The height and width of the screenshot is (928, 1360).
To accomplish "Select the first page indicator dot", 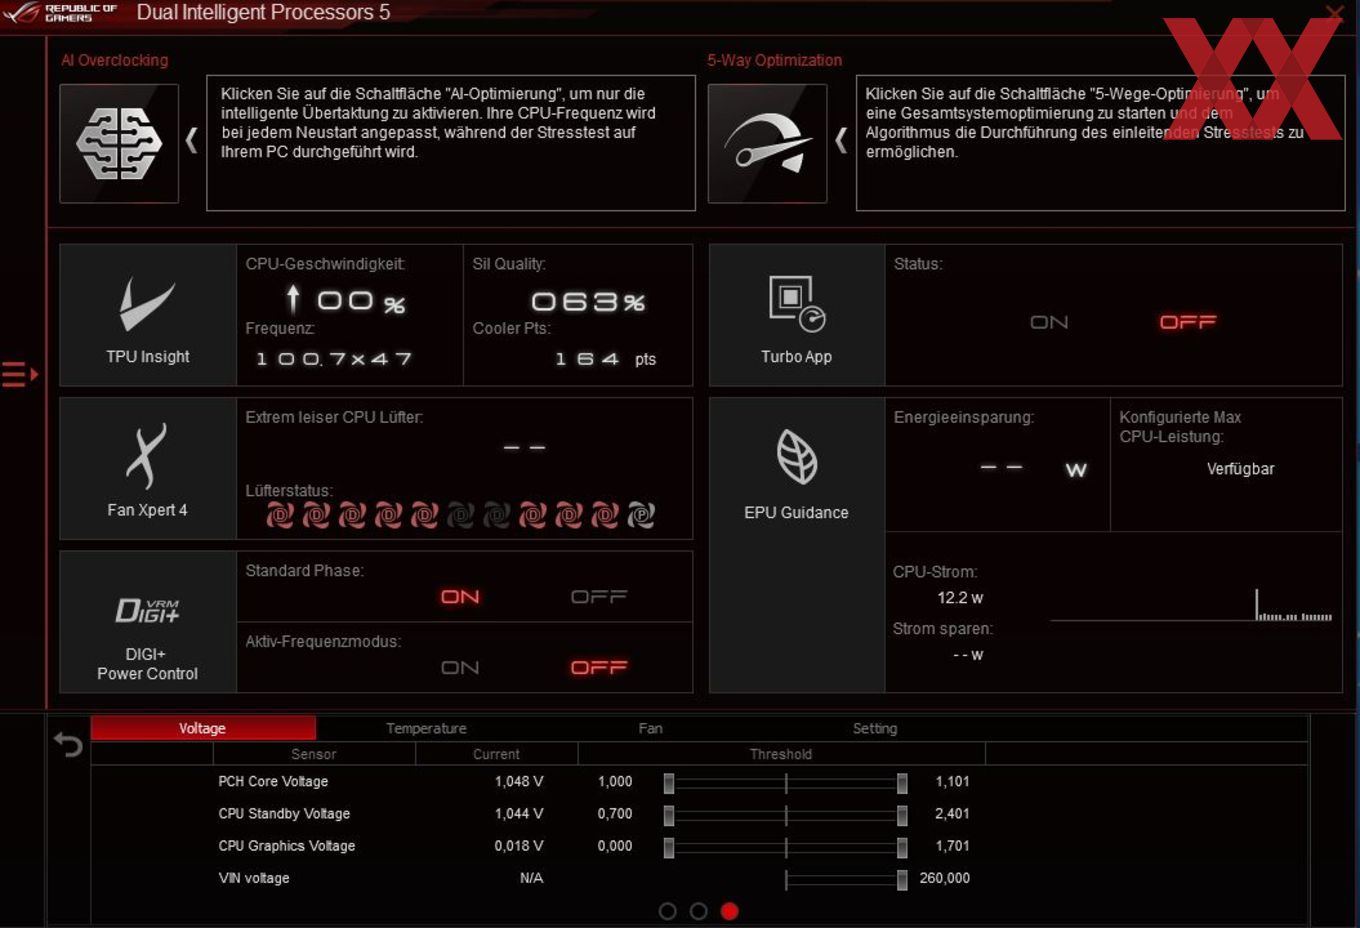I will pyautogui.click(x=668, y=911).
